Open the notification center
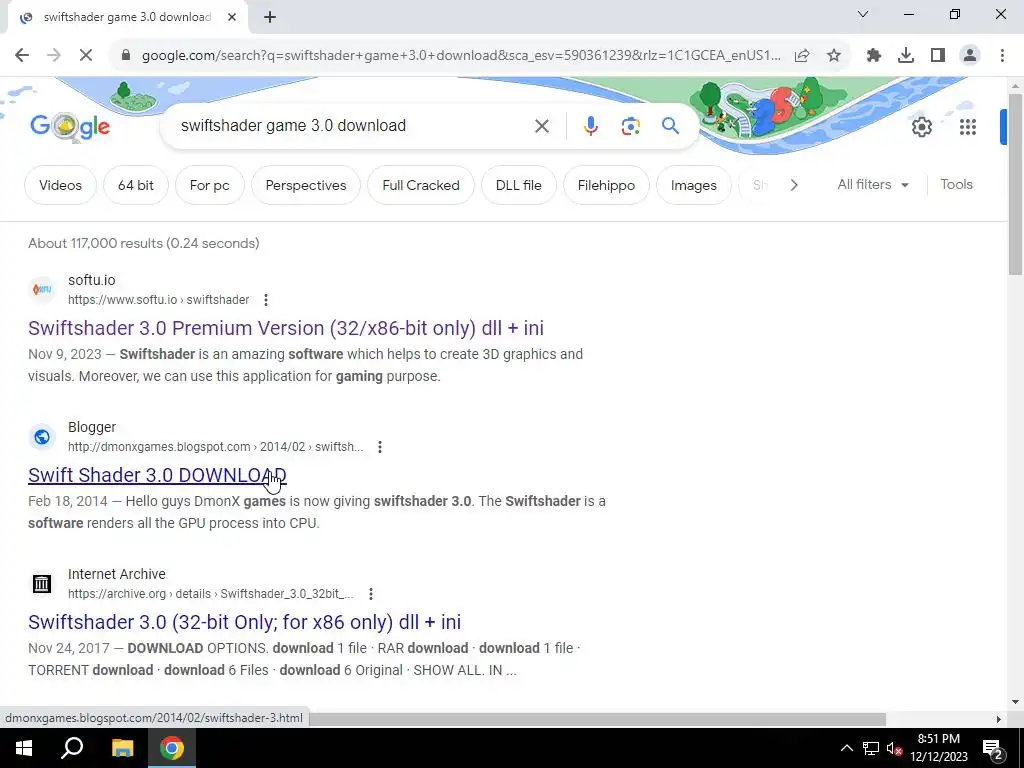 click(x=993, y=748)
